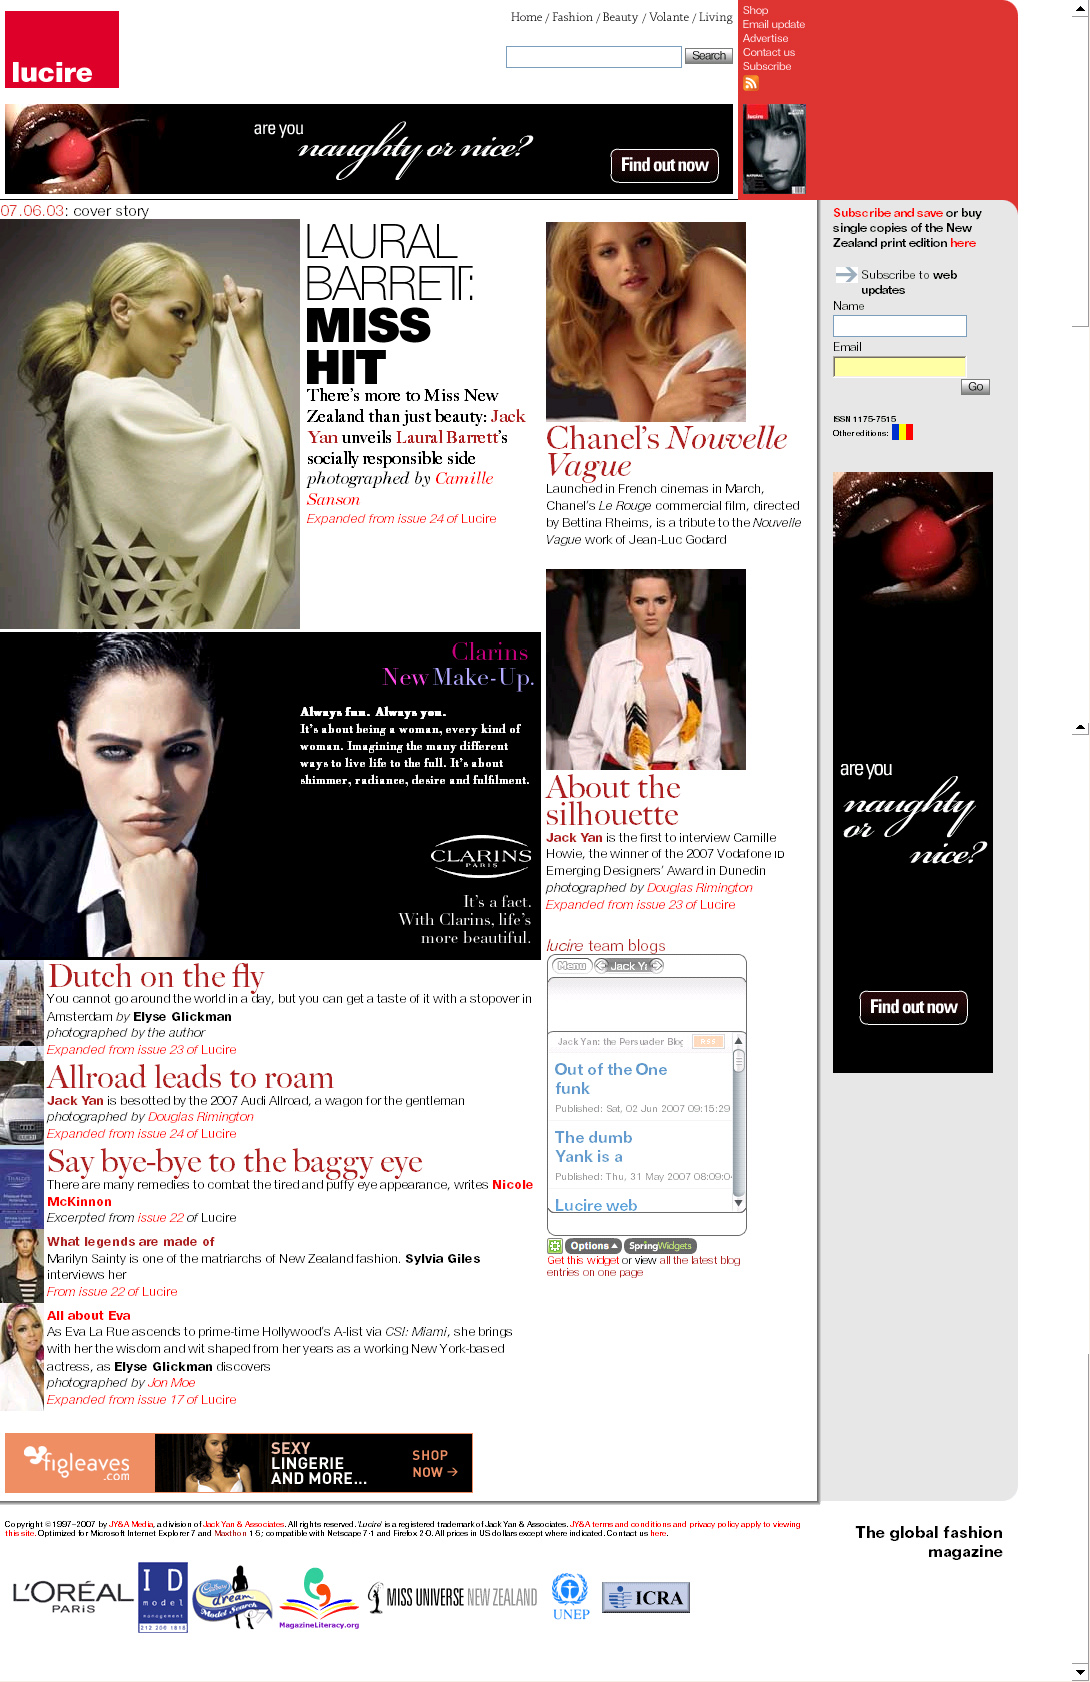Open the Beauty section
The image size is (1090, 1682).
tap(620, 17)
